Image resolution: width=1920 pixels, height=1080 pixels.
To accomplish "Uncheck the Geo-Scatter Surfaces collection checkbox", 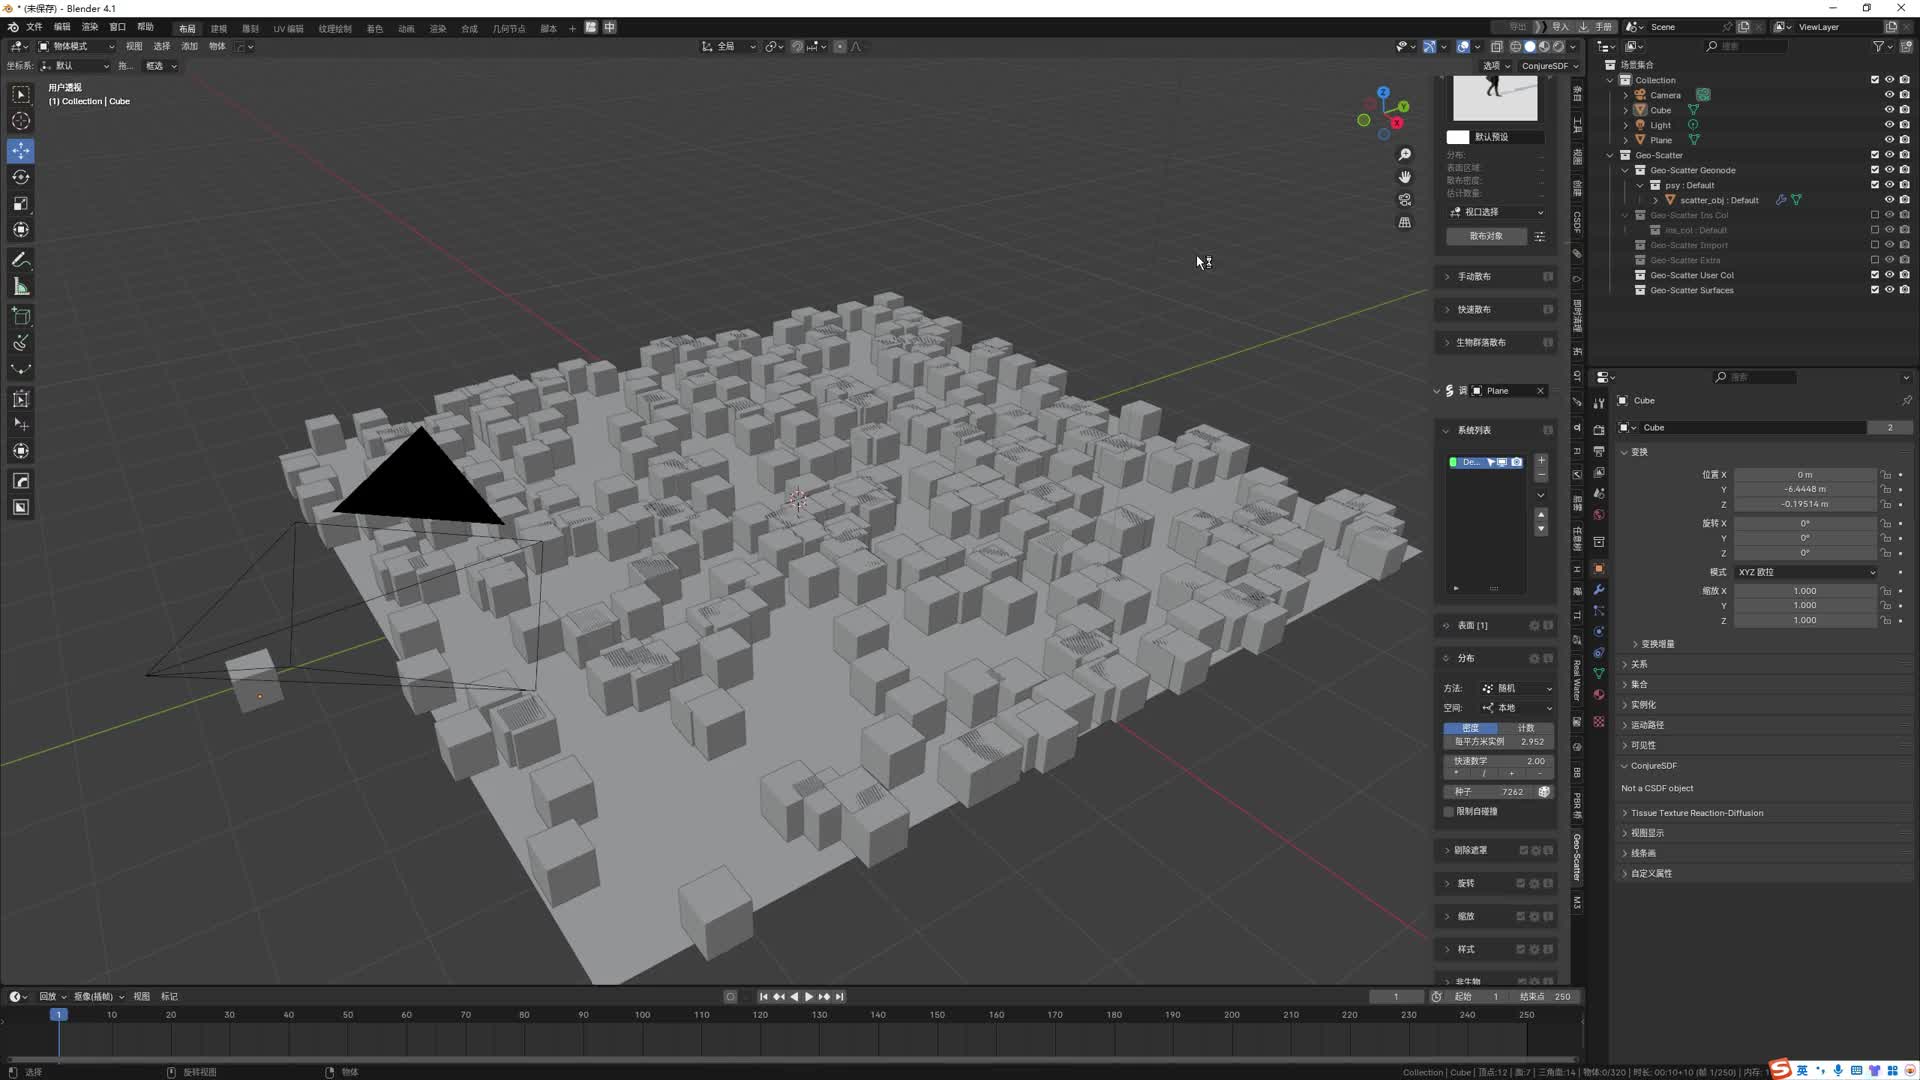I will [x=1875, y=290].
